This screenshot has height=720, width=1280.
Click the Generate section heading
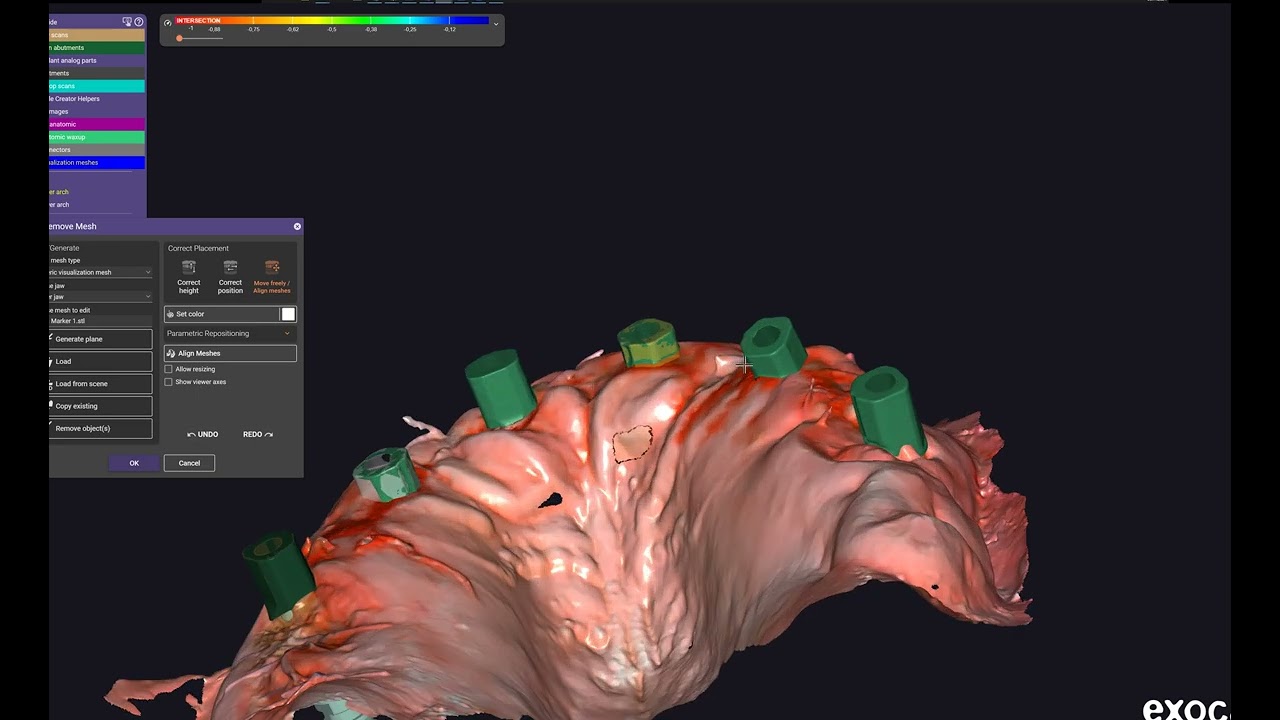pos(64,248)
